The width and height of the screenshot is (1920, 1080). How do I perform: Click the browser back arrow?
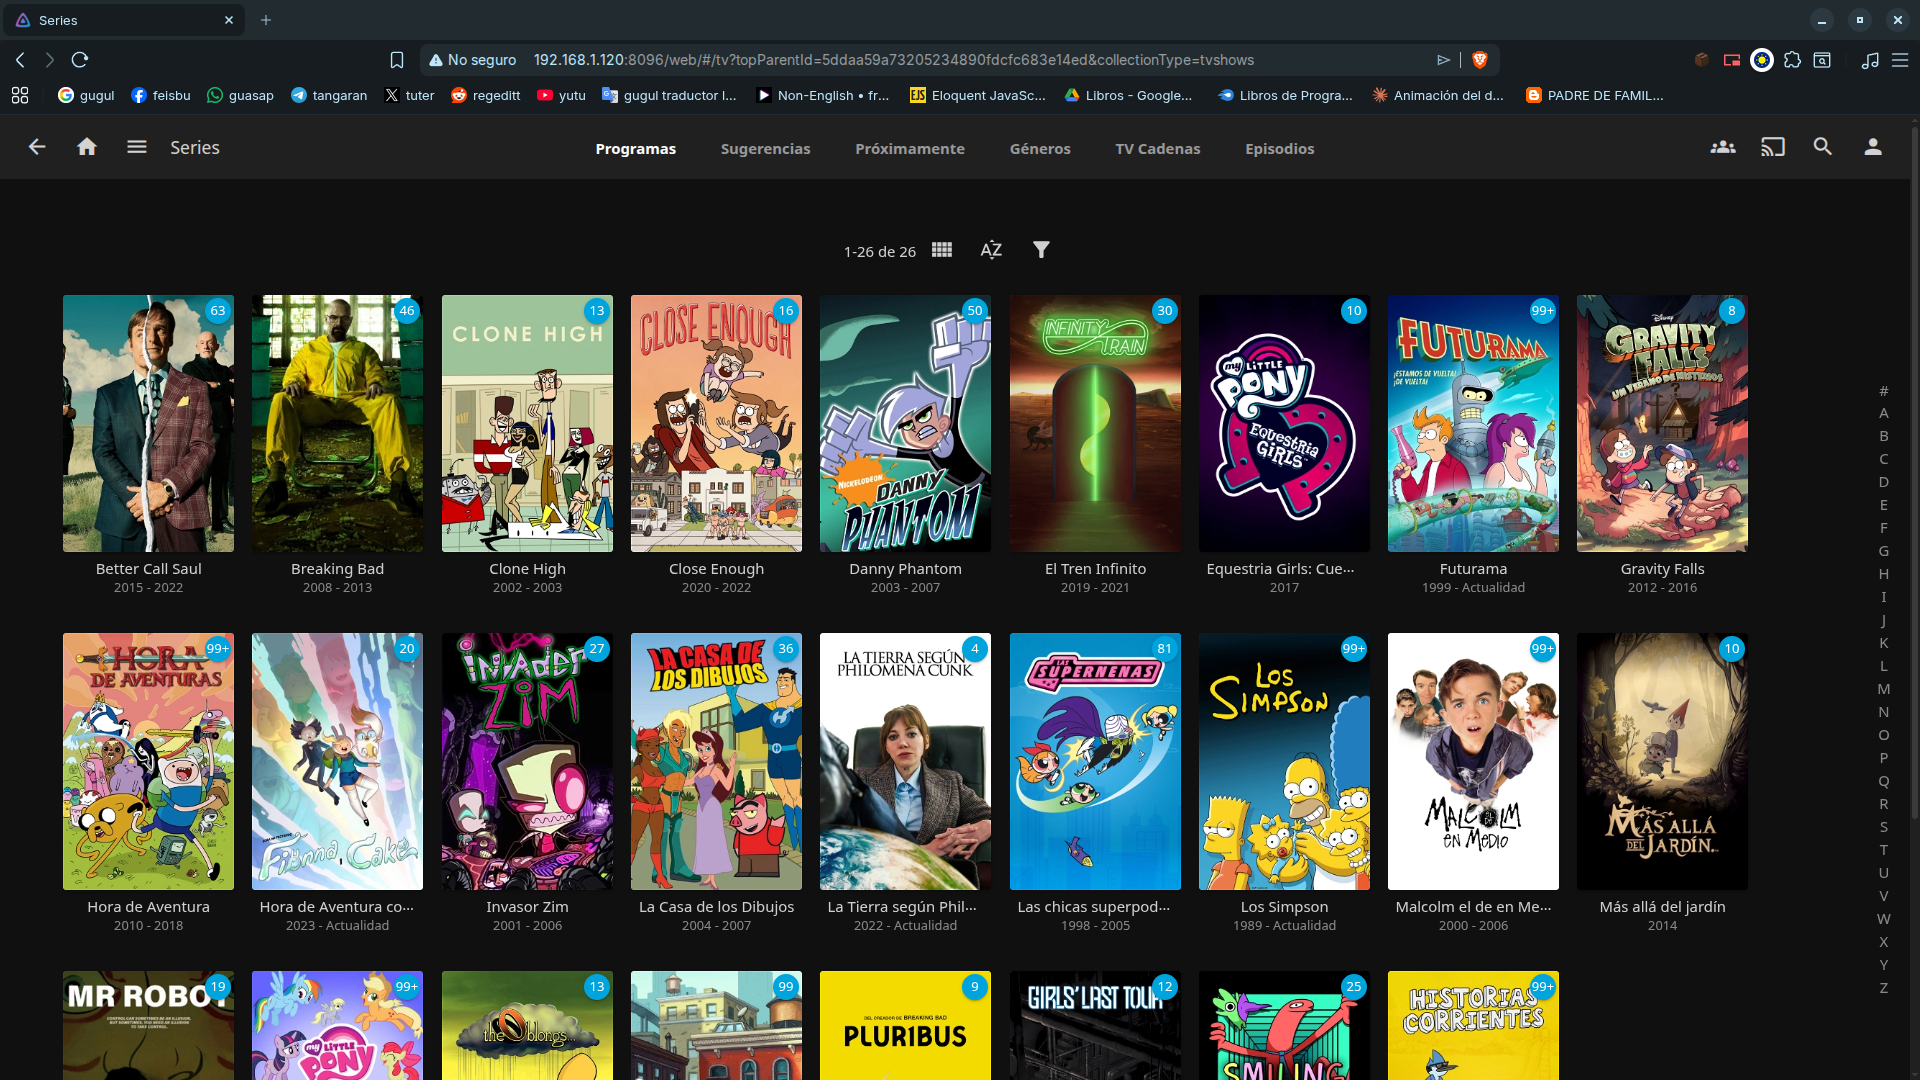click(x=20, y=60)
